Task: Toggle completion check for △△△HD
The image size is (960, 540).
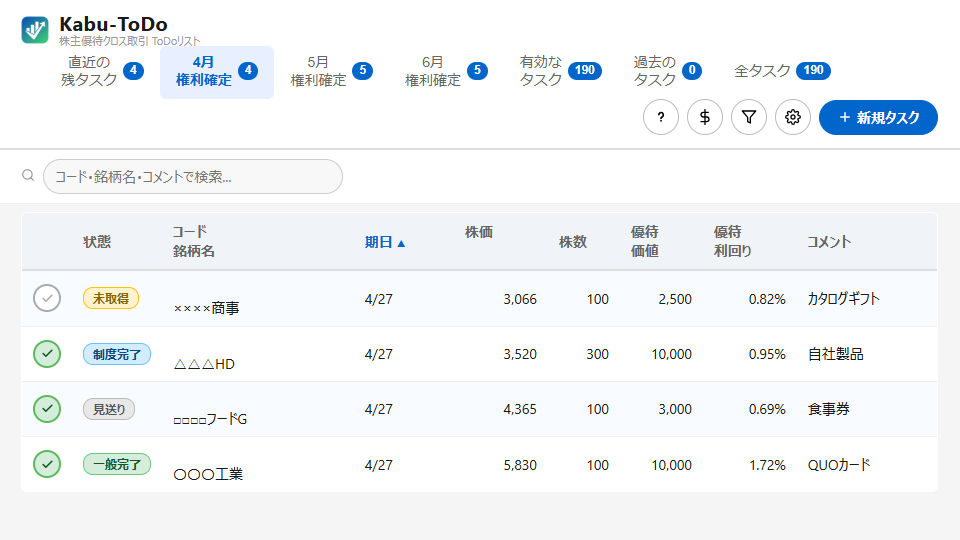Action: click(47, 354)
